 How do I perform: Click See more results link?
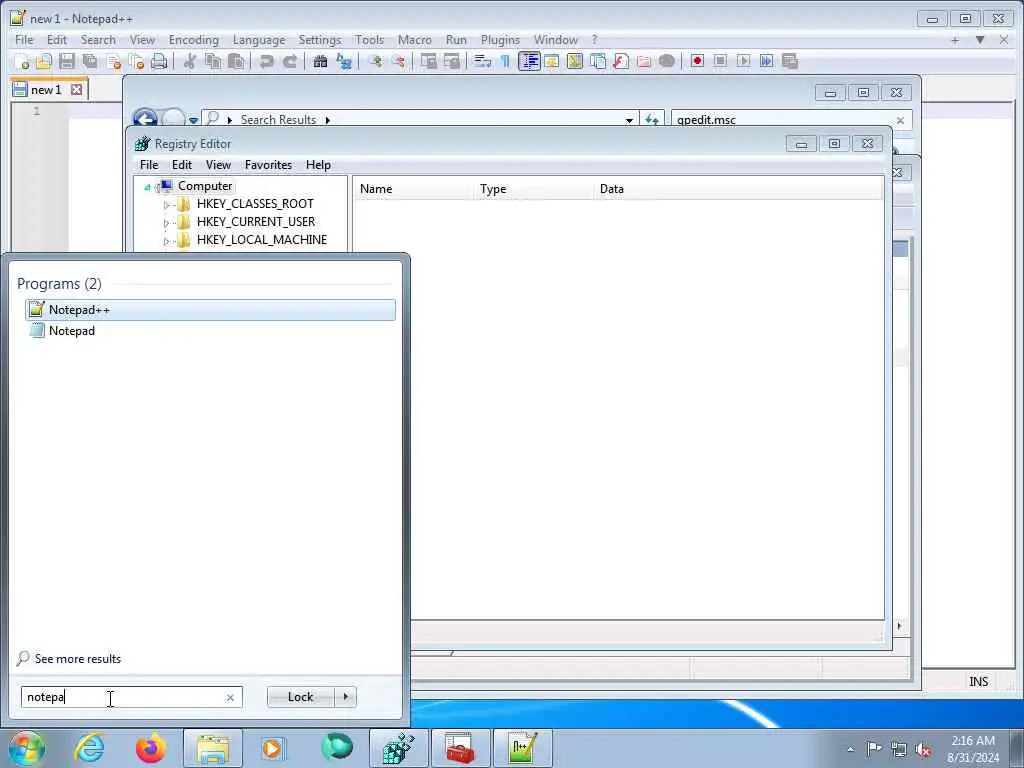[78, 659]
